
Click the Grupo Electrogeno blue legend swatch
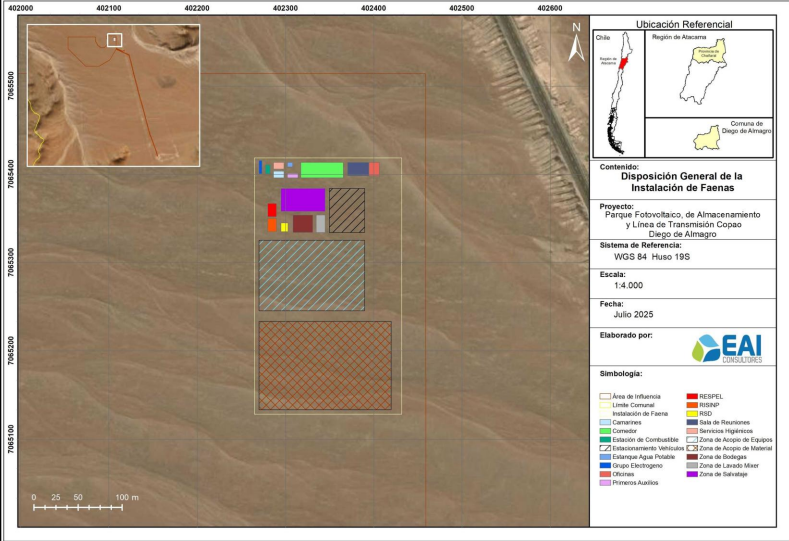coord(605,466)
